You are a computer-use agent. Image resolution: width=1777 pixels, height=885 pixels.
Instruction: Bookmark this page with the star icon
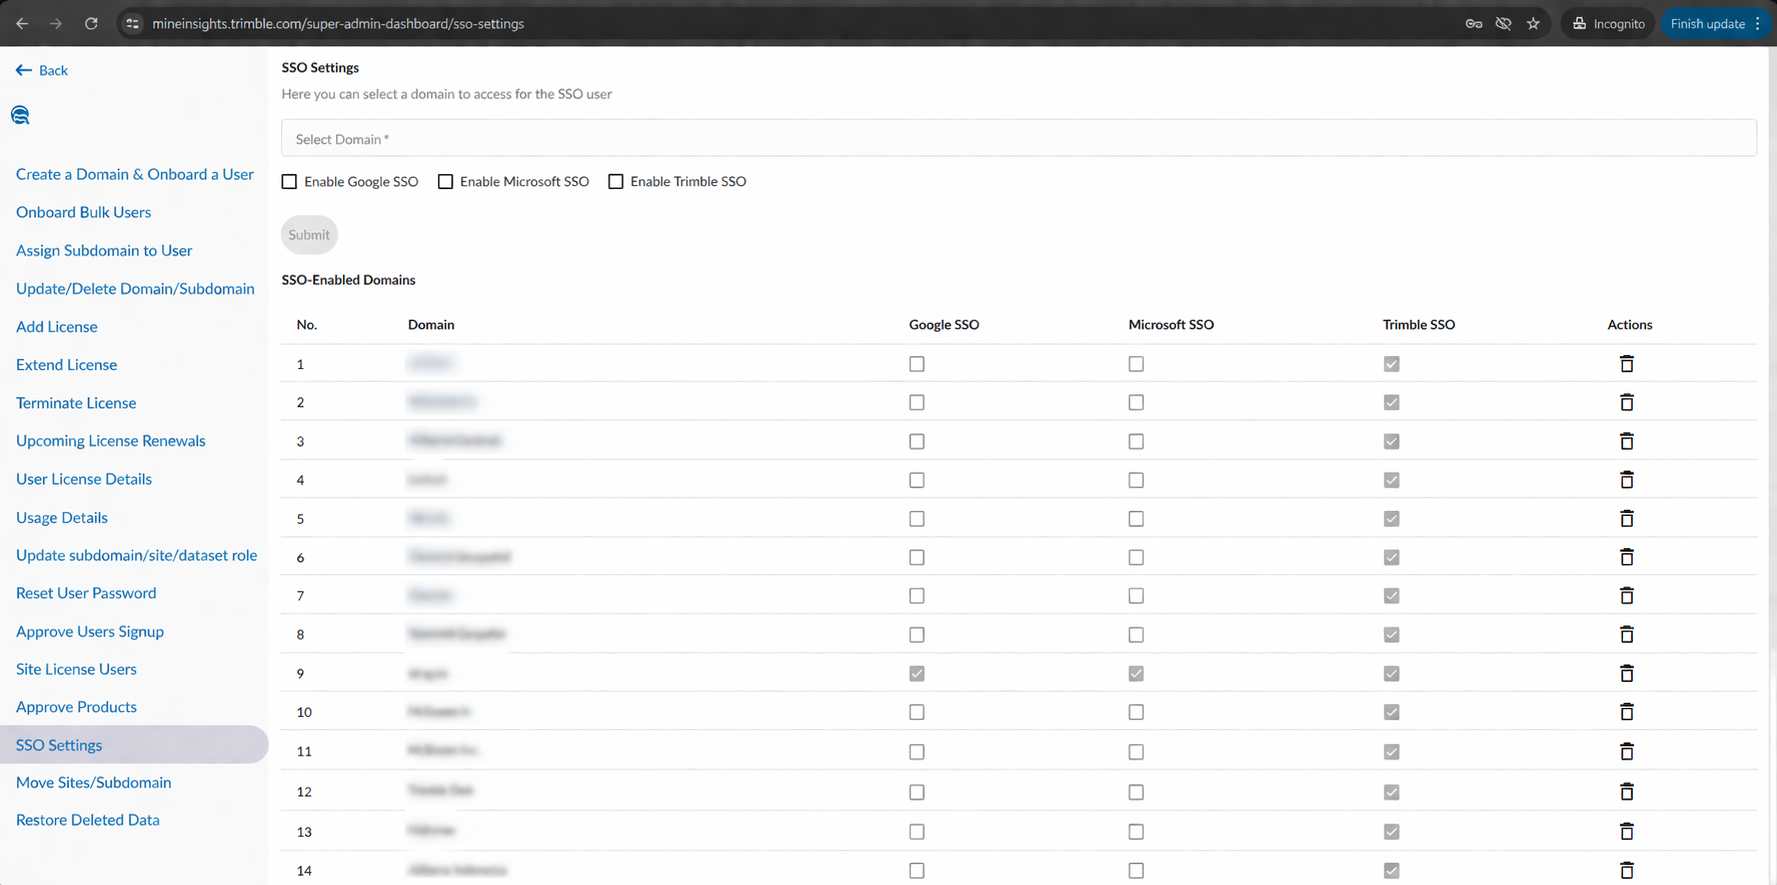(1533, 23)
